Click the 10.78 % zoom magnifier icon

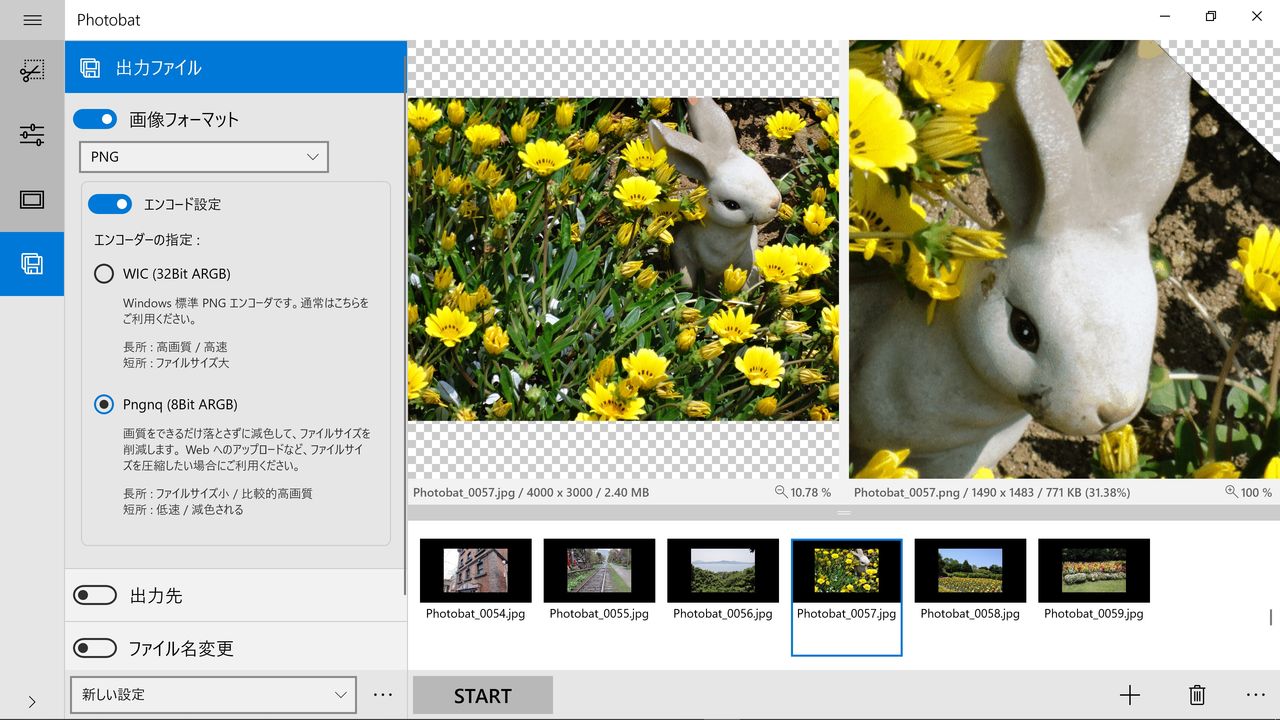(x=781, y=492)
